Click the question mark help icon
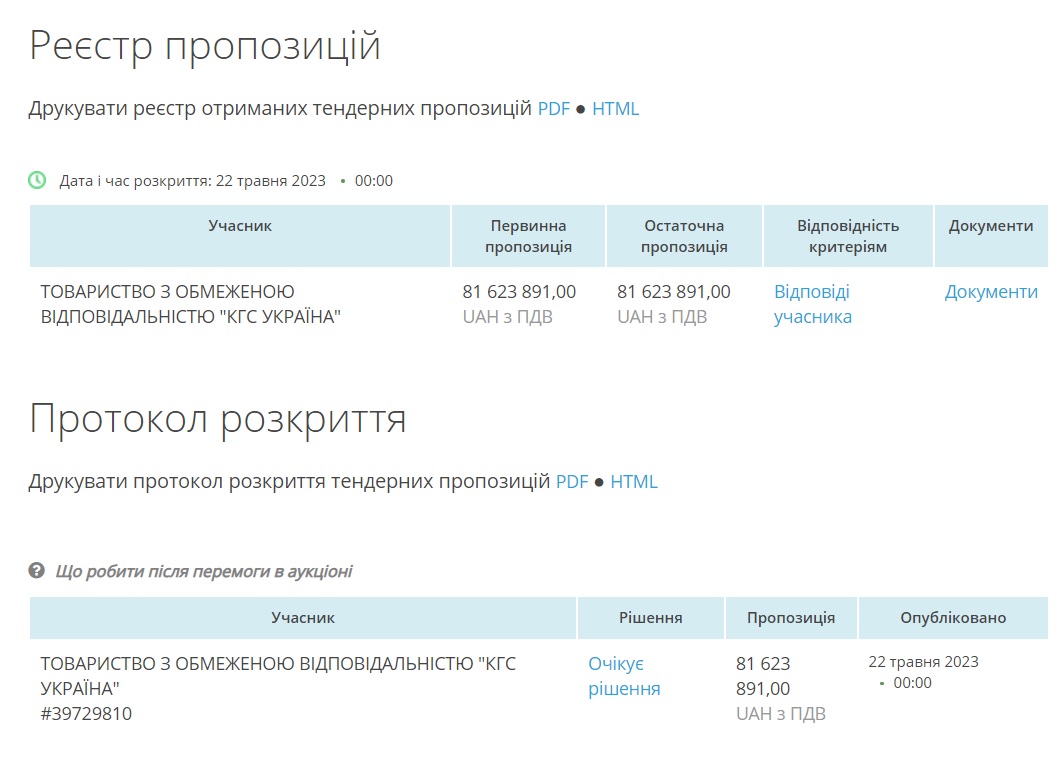Viewport: 1059px width, 757px height. (x=37, y=571)
